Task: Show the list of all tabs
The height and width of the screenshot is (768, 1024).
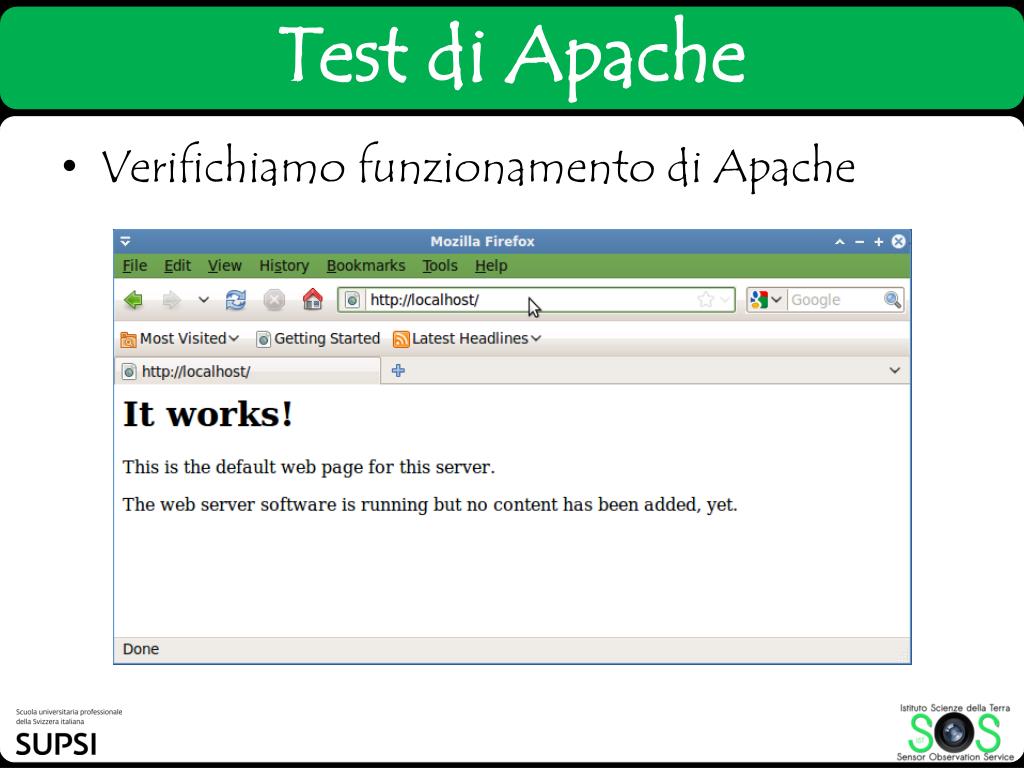Action: (895, 370)
